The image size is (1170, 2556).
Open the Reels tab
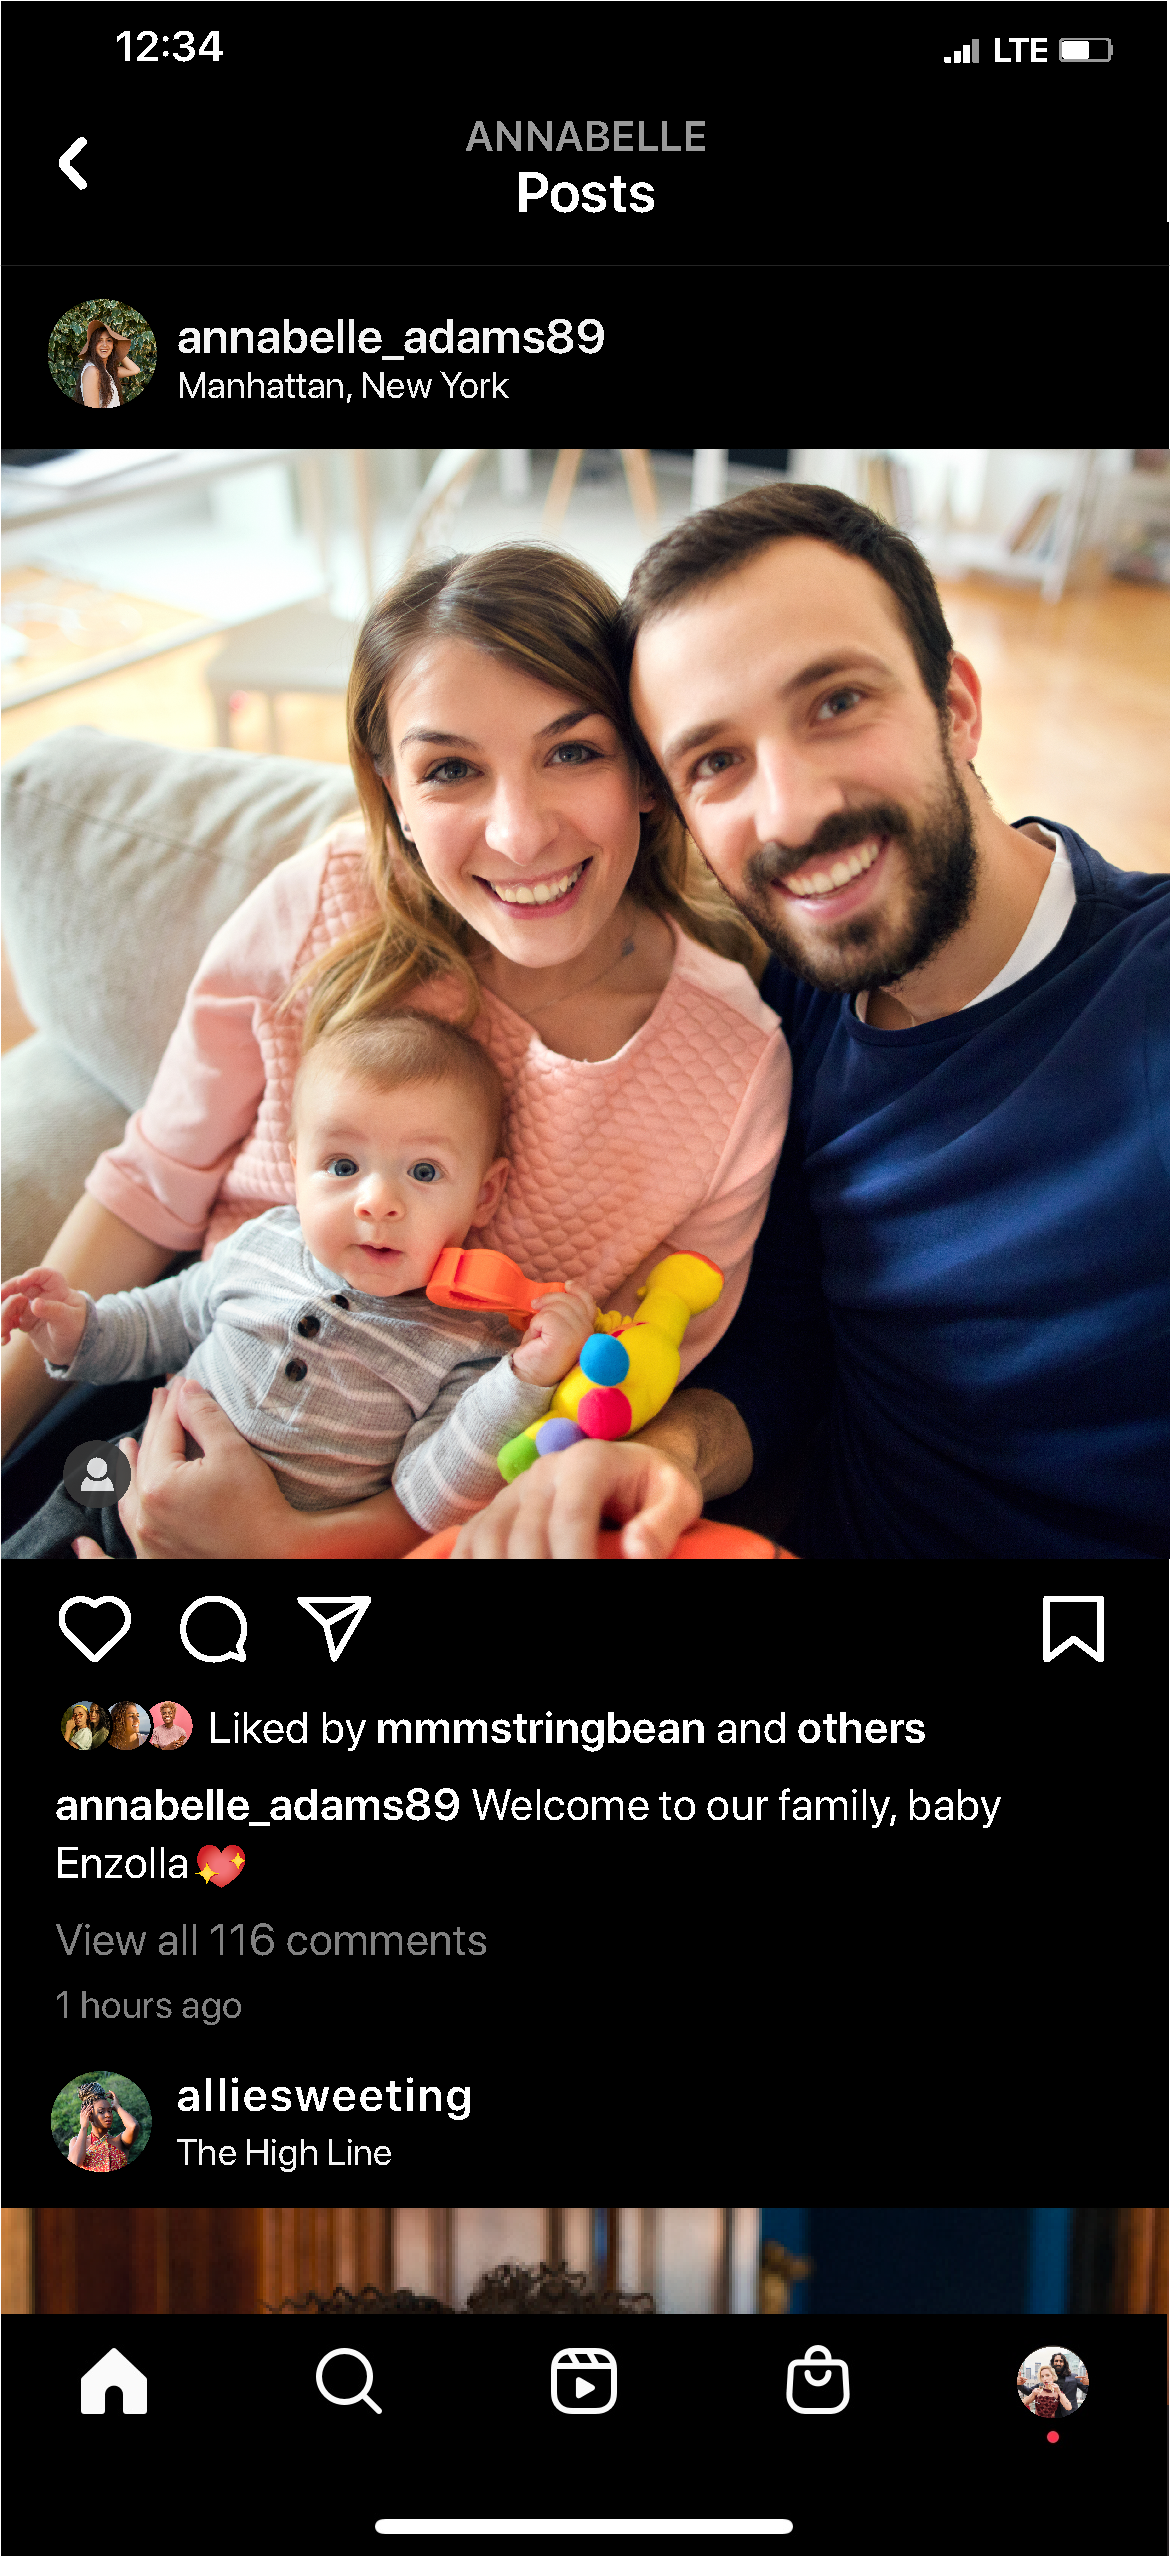coord(584,2381)
